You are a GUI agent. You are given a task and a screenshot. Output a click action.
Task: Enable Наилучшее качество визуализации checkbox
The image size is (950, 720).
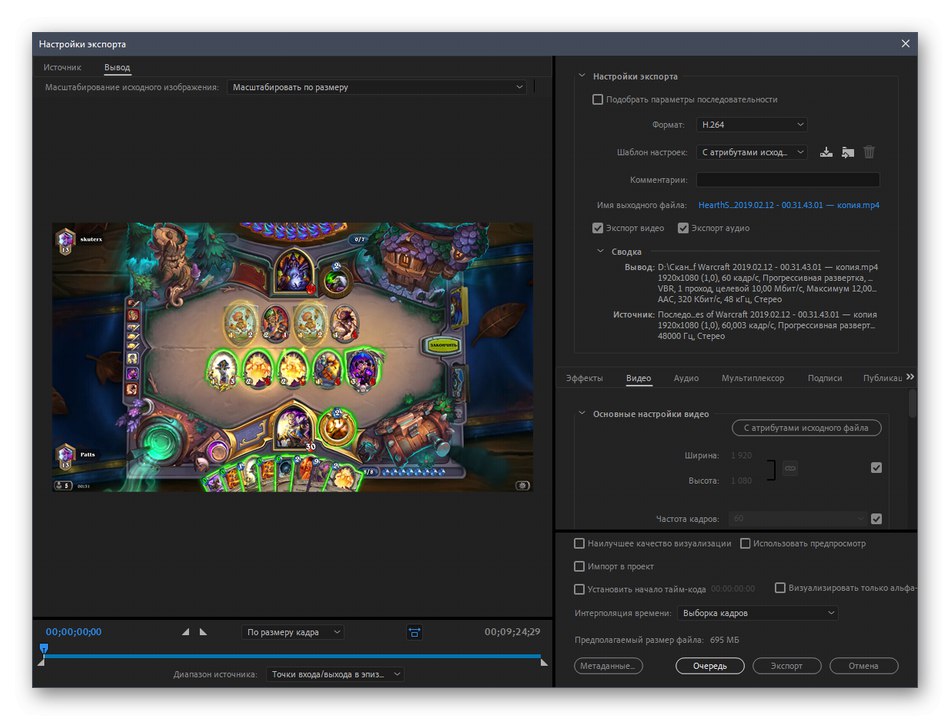click(580, 543)
